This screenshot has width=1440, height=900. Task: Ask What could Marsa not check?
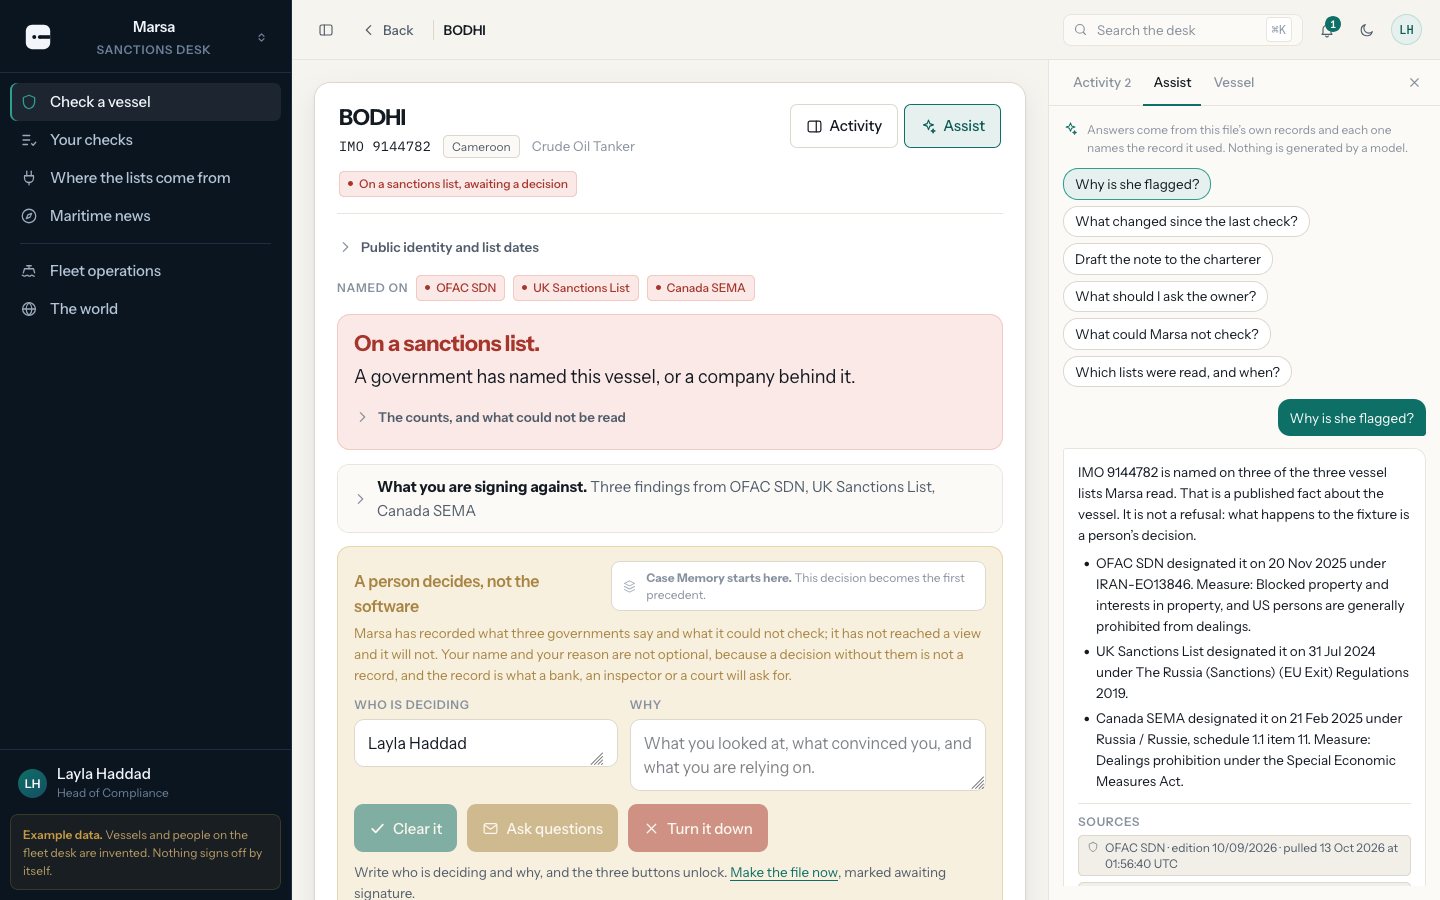pyautogui.click(x=1167, y=334)
